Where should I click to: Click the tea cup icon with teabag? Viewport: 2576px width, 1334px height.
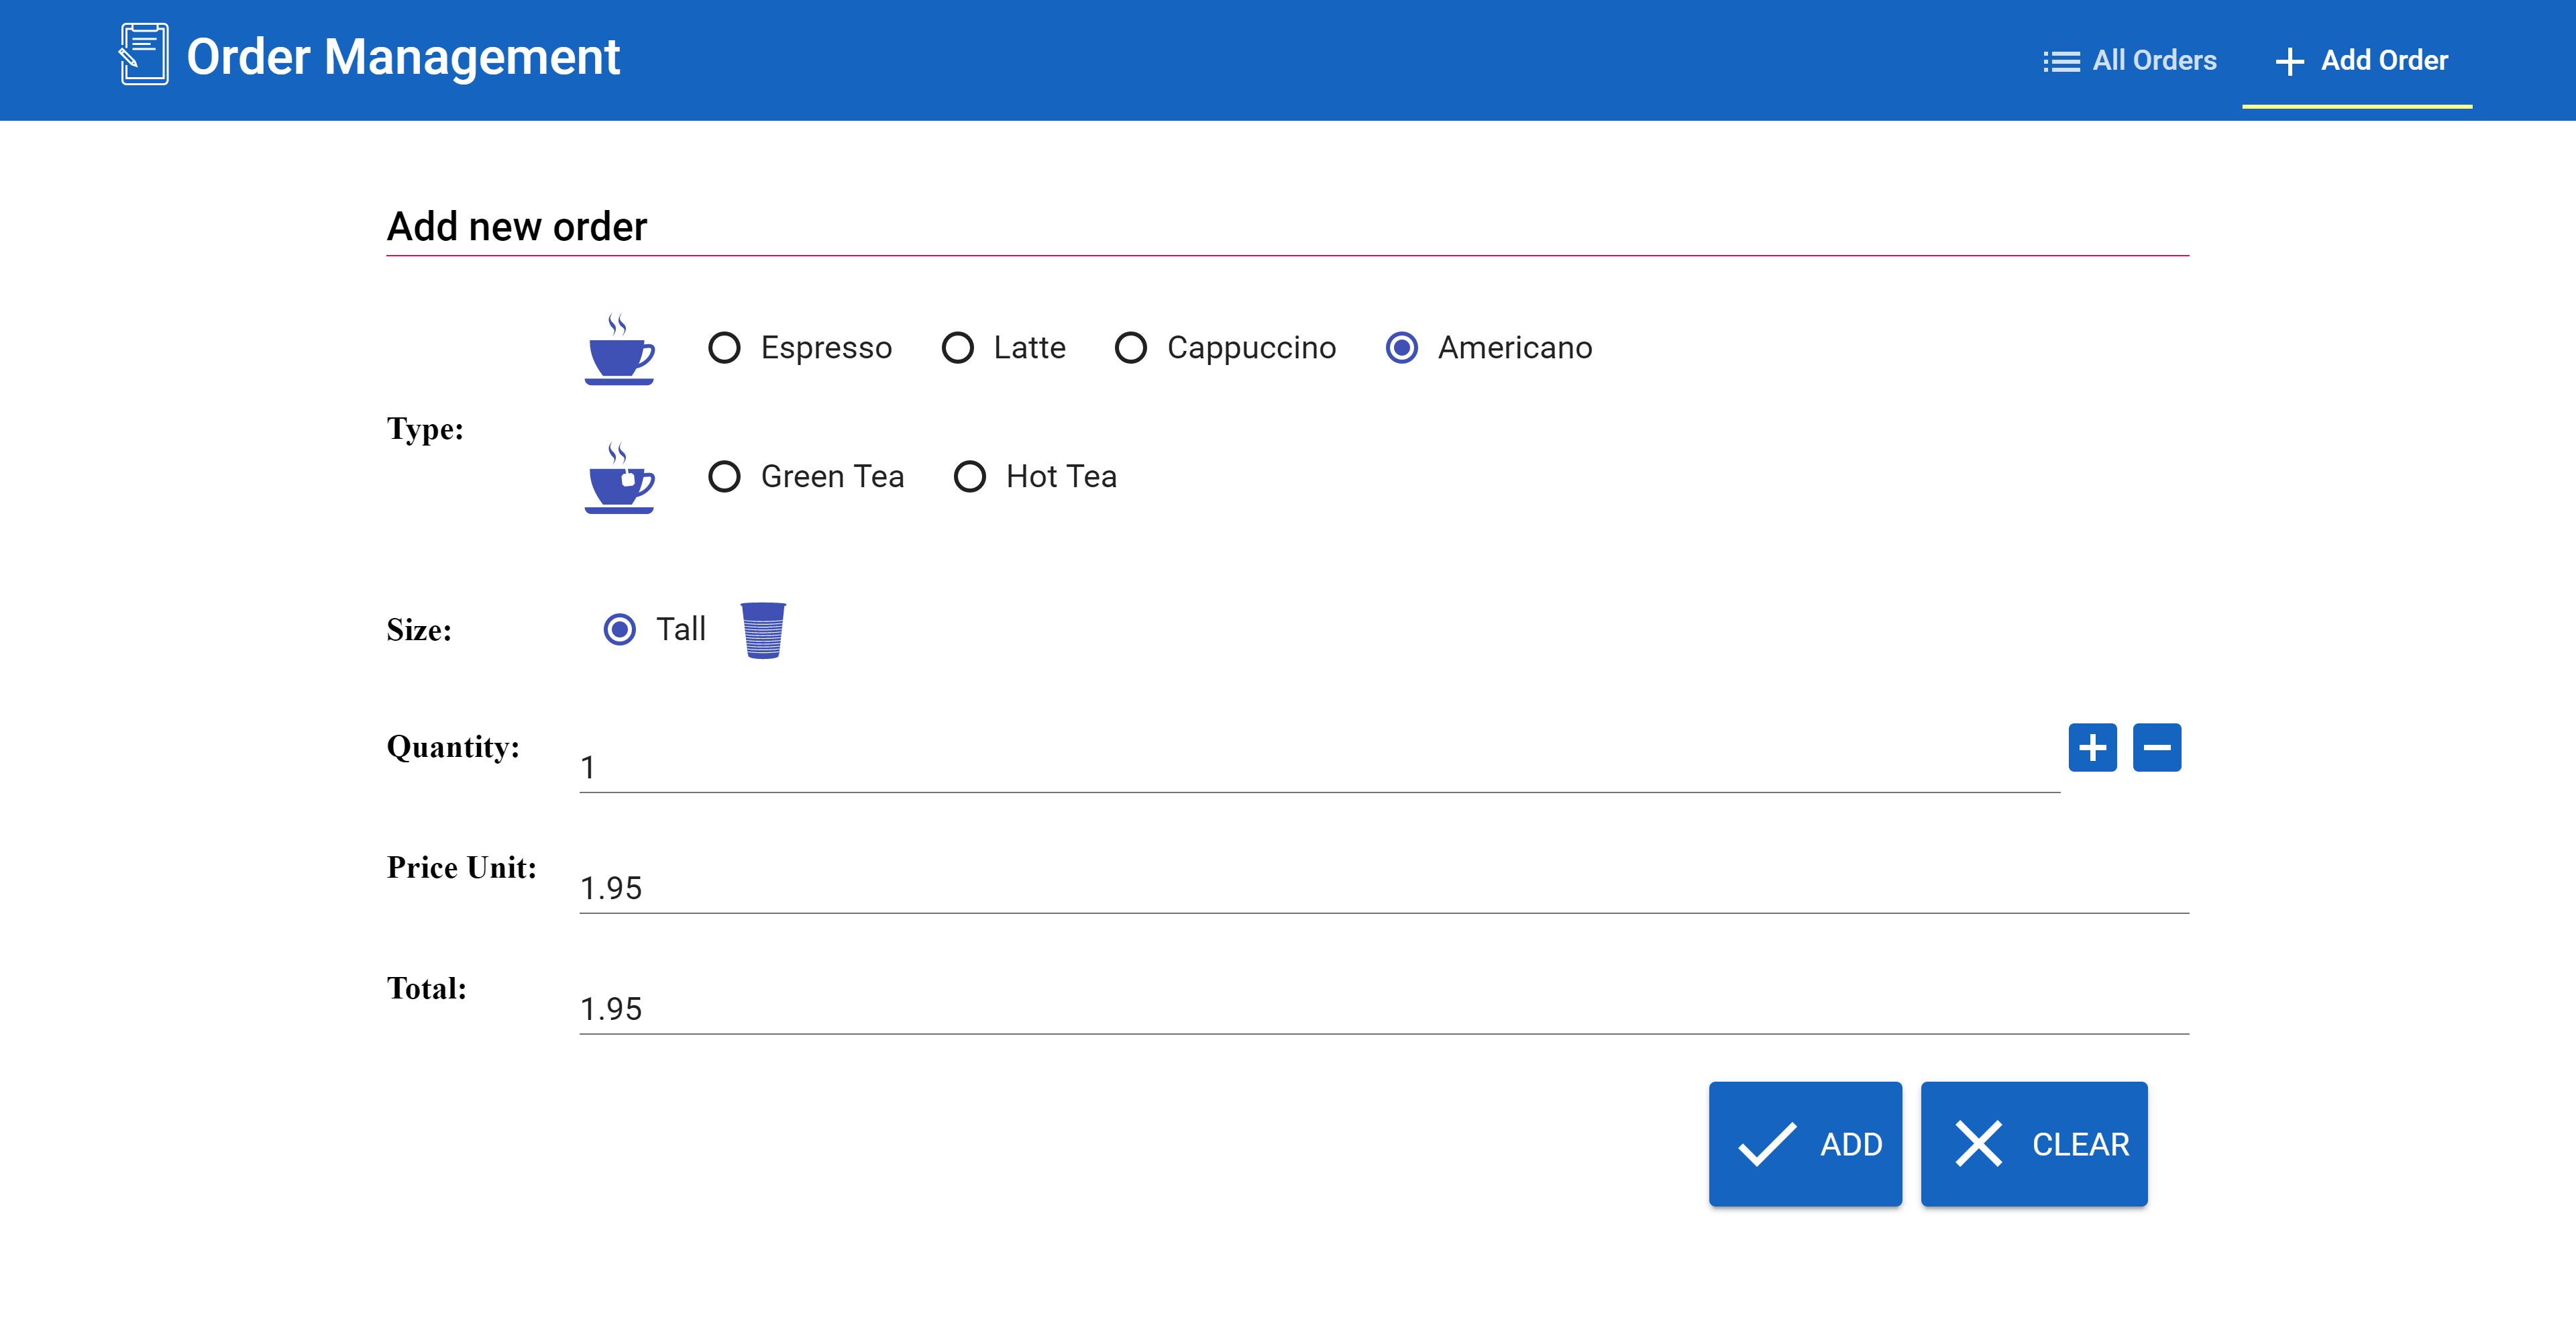tap(619, 478)
